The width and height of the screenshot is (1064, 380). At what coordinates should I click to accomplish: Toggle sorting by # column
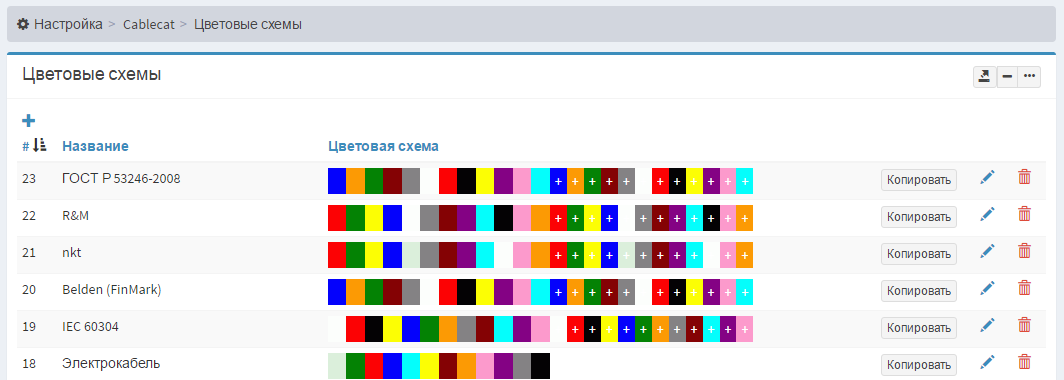(35, 145)
